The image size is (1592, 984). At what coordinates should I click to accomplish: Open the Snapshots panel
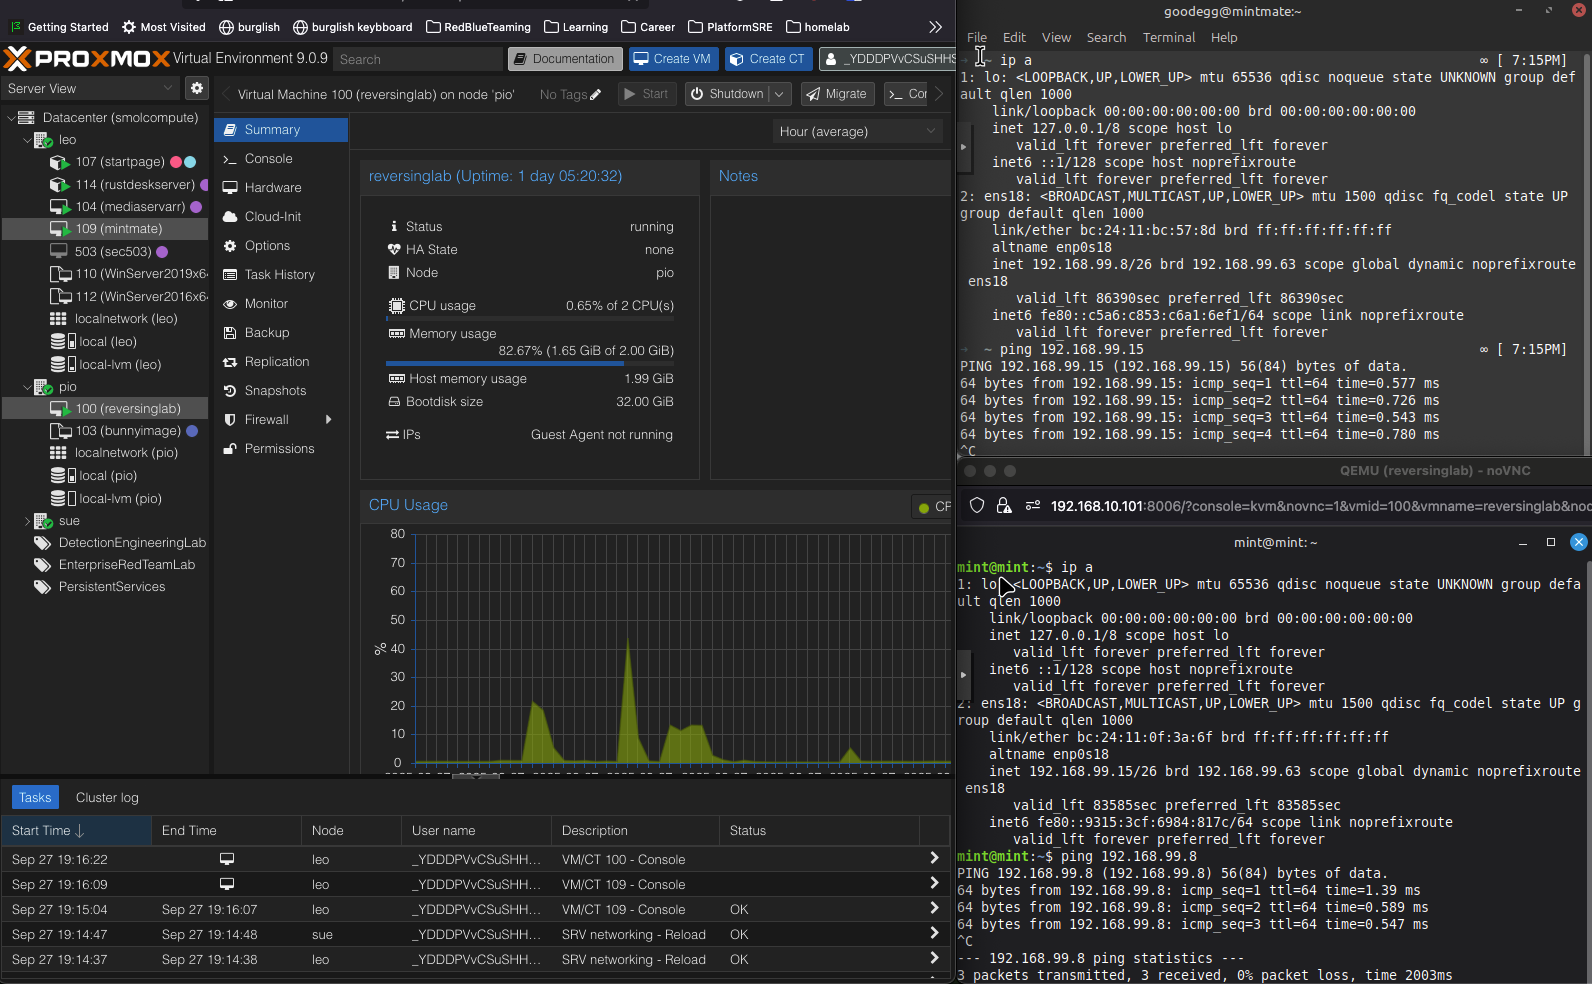(x=275, y=391)
